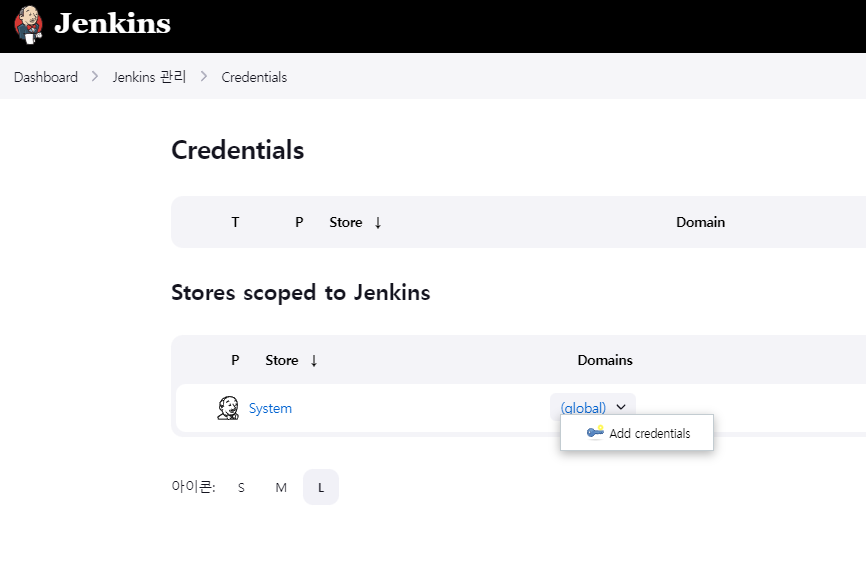
Task: Click the Jenkins title text in header
Action: point(112,24)
